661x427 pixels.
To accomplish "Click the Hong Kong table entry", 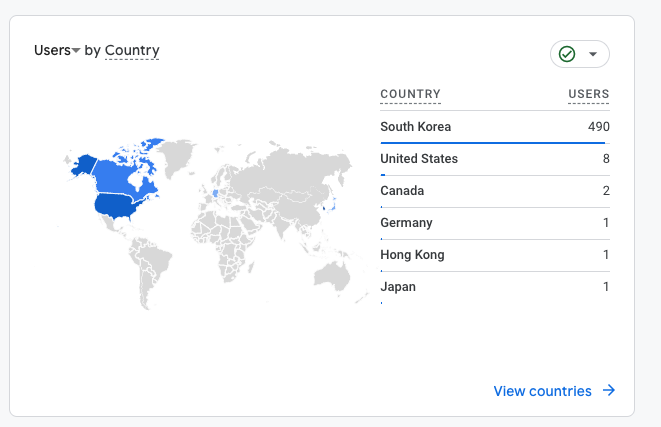I will click(495, 255).
